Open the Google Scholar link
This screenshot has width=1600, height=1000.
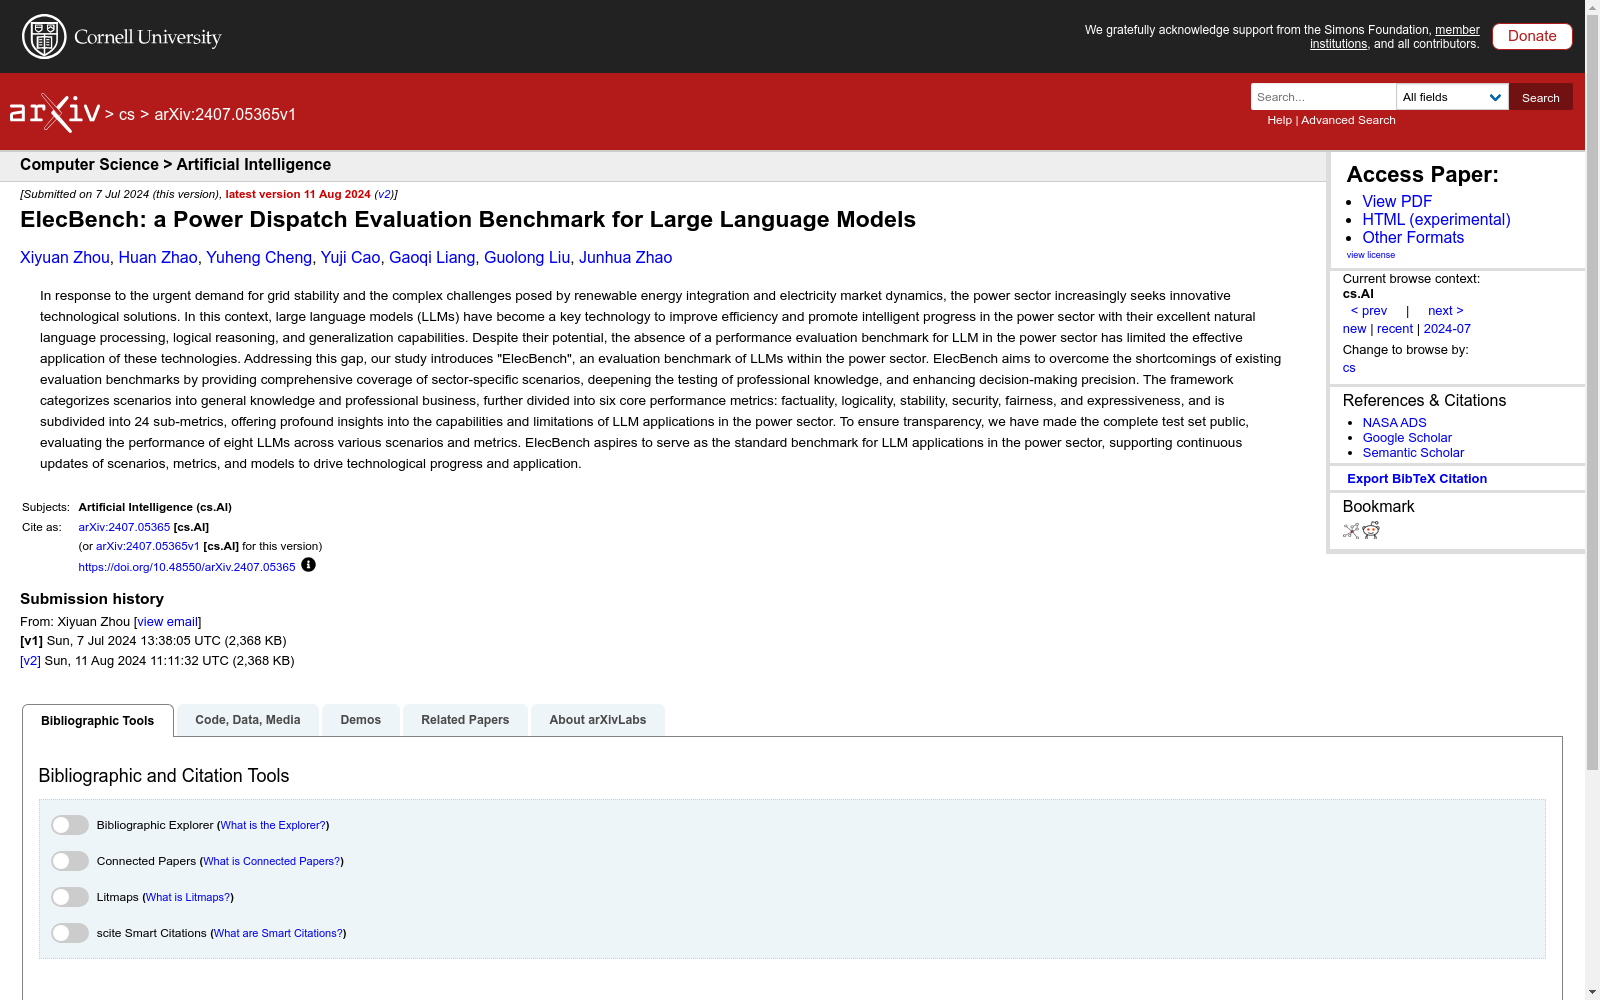tap(1407, 438)
